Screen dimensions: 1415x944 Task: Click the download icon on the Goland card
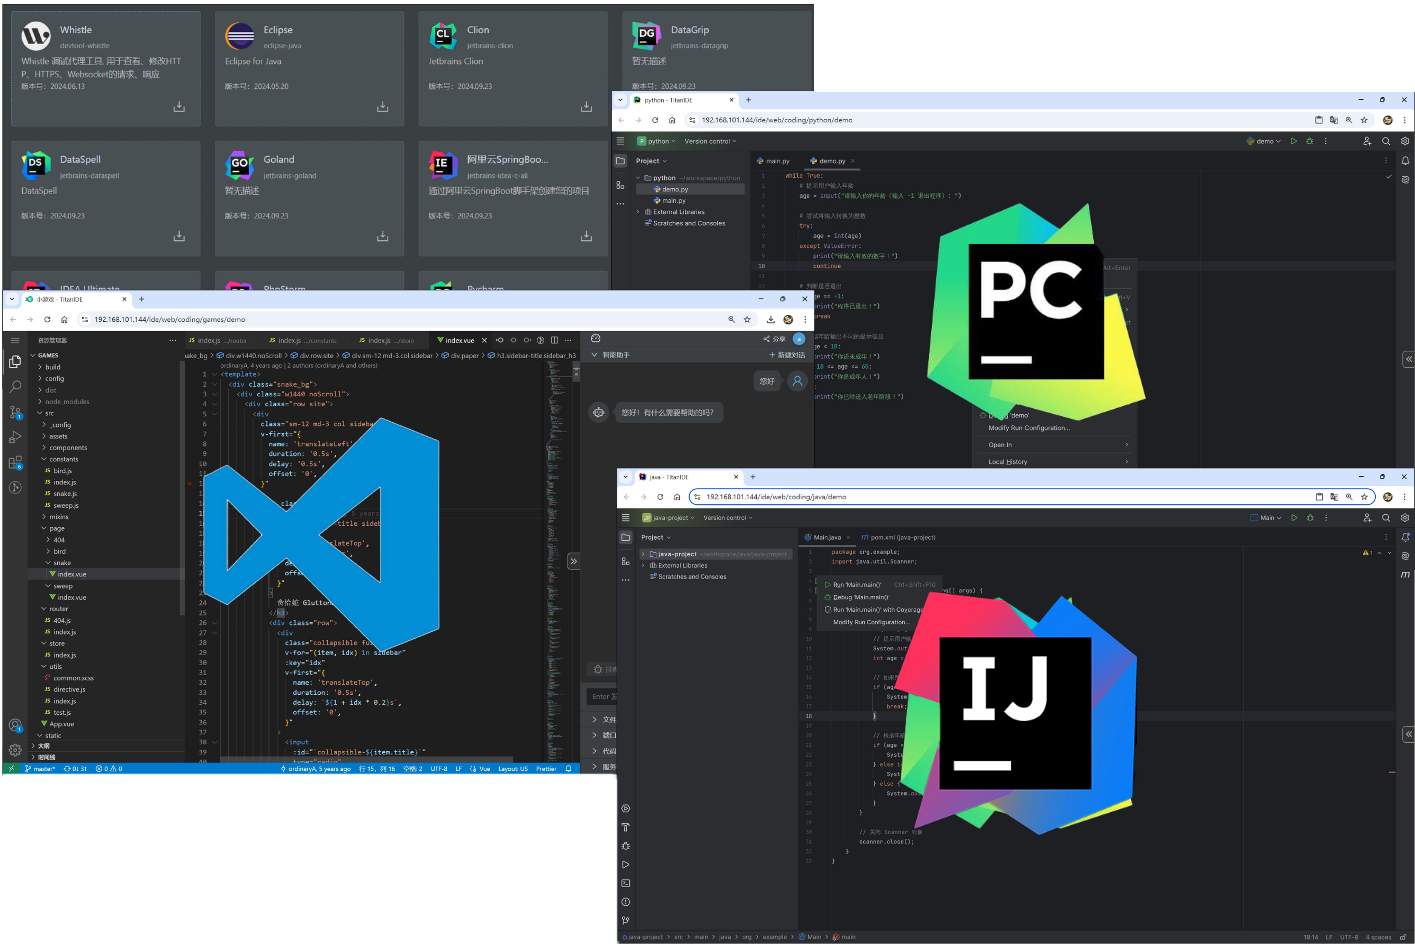click(x=382, y=236)
